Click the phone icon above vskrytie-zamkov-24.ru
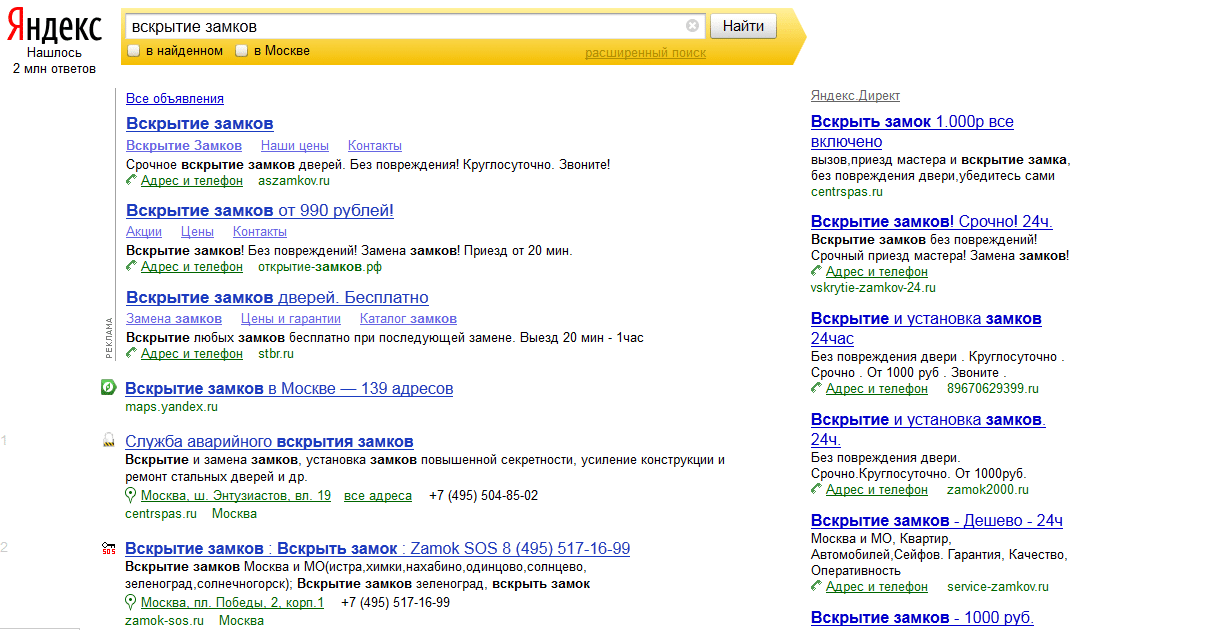 click(816, 271)
